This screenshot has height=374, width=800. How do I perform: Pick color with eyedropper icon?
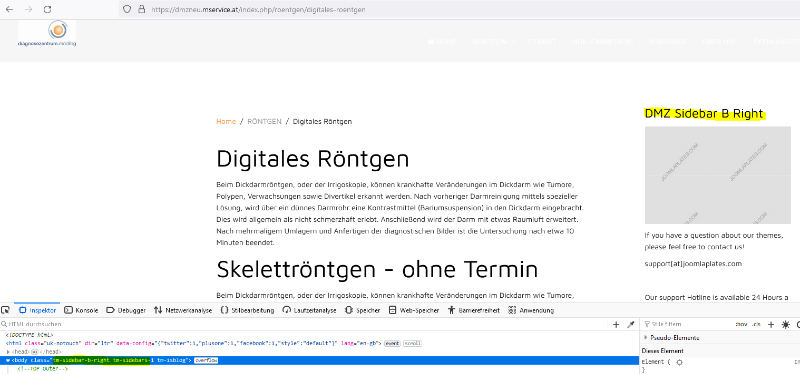pyautogui.click(x=630, y=325)
